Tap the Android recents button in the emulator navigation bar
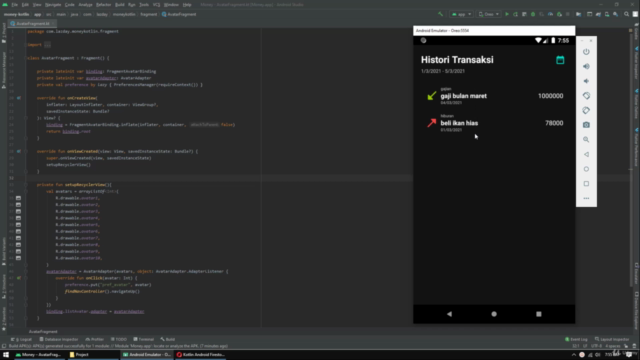The width and height of the screenshot is (640, 360). tap(539, 314)
